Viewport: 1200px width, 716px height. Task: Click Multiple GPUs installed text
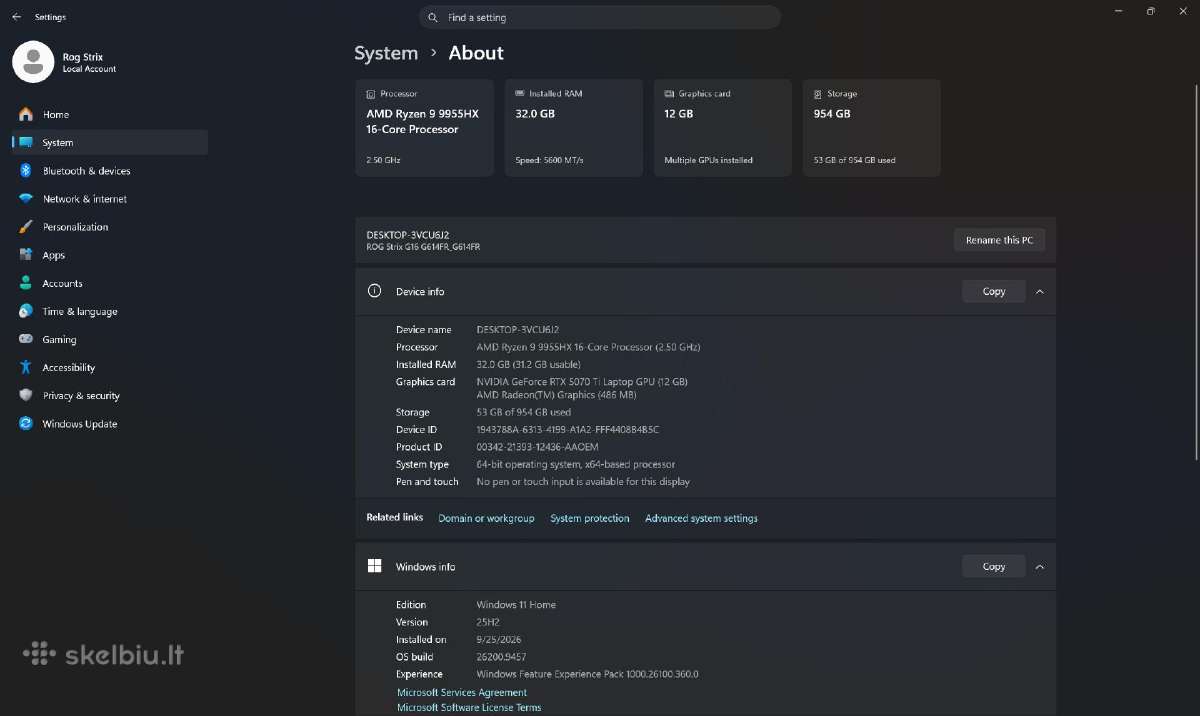pyautogui.click(x=708, y=160)
